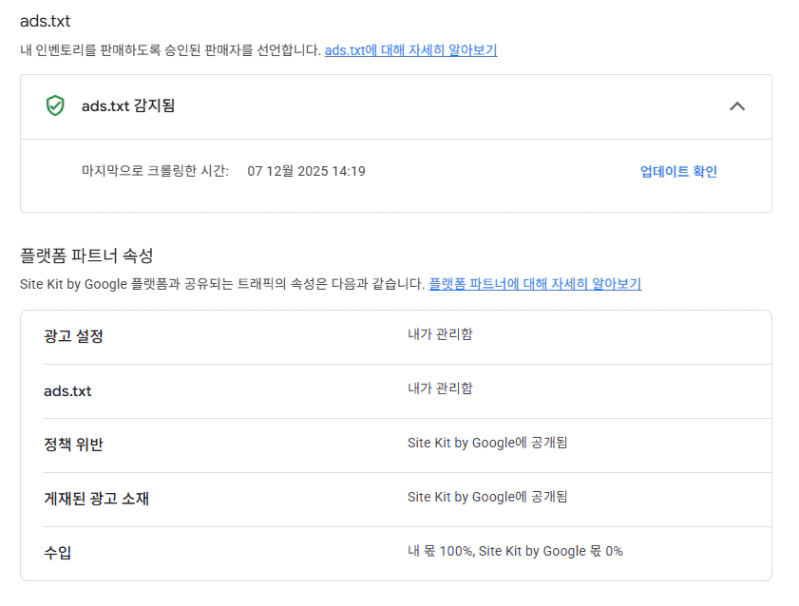Click the green shield checkmark icon
The width and height of the screenshot is (799, 606).
(56, 106)
